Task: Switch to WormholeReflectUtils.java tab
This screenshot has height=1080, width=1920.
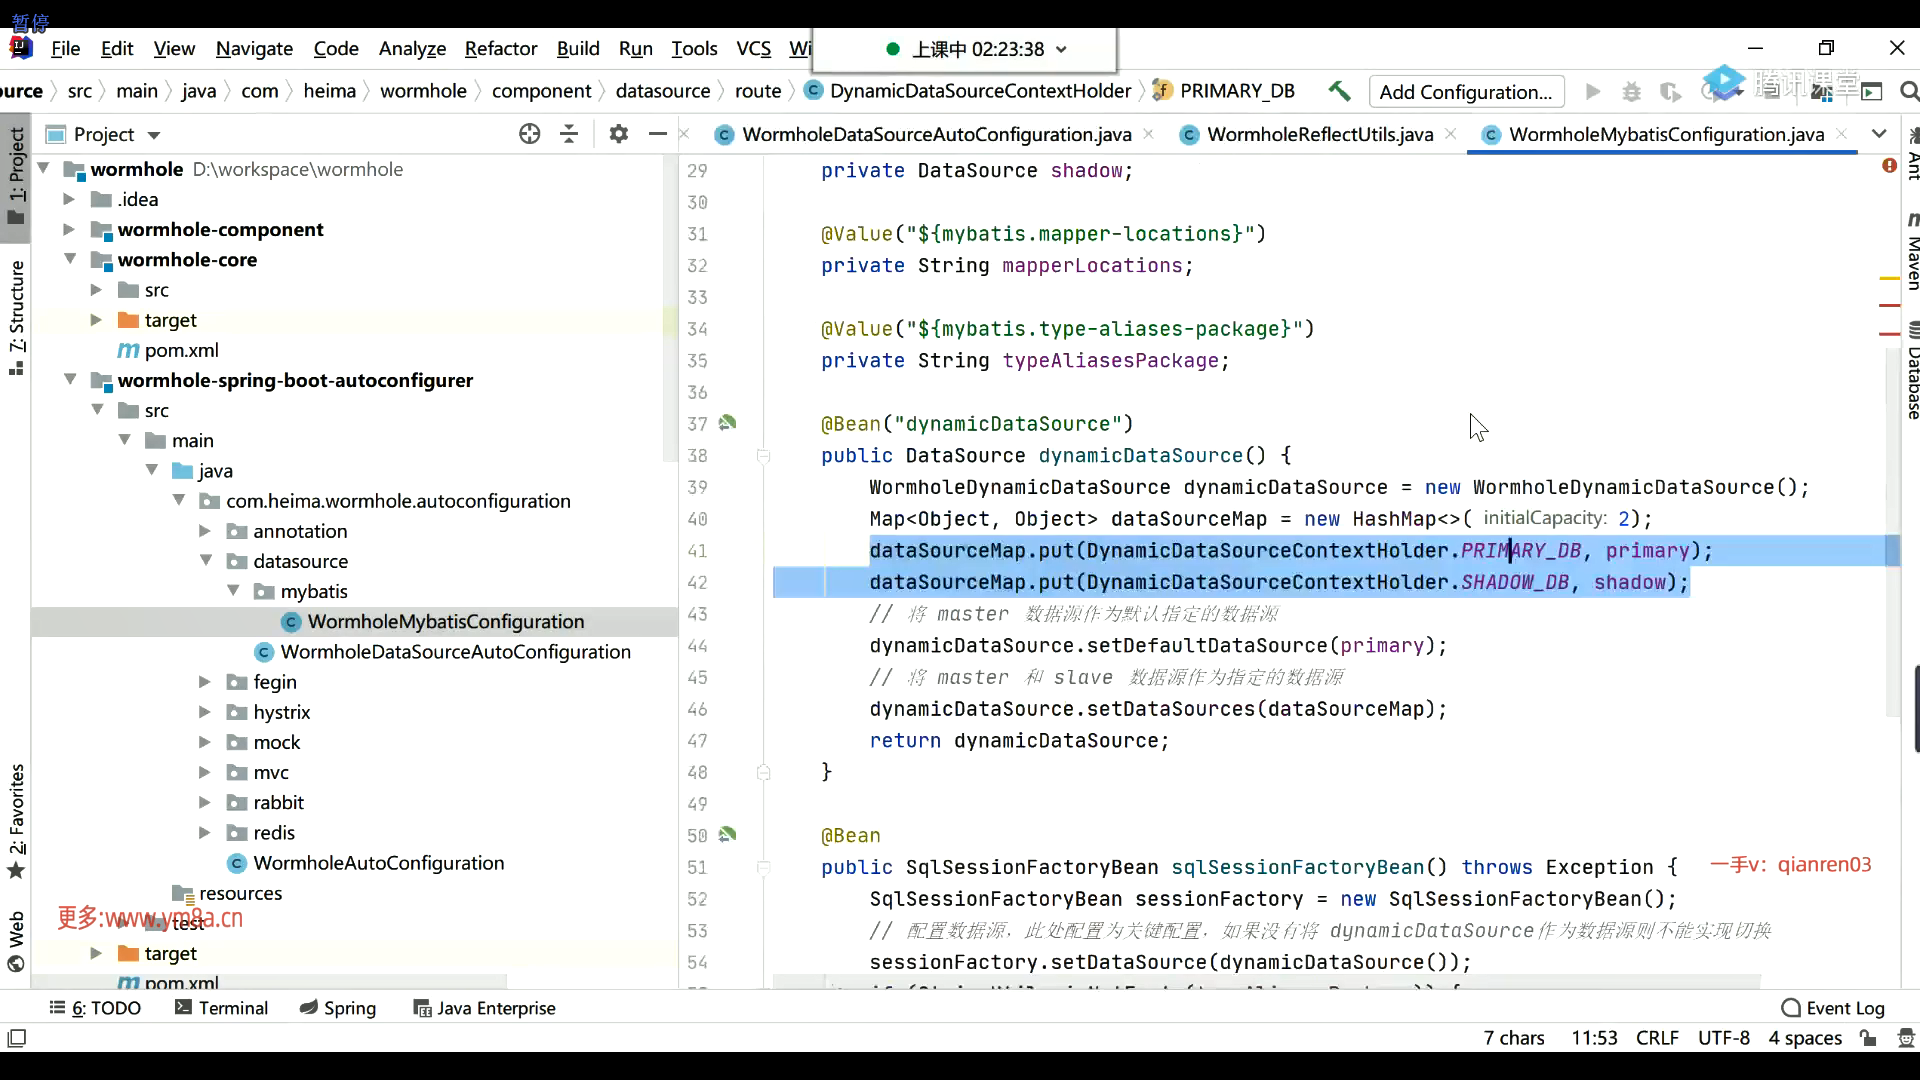Action: 1319,134
